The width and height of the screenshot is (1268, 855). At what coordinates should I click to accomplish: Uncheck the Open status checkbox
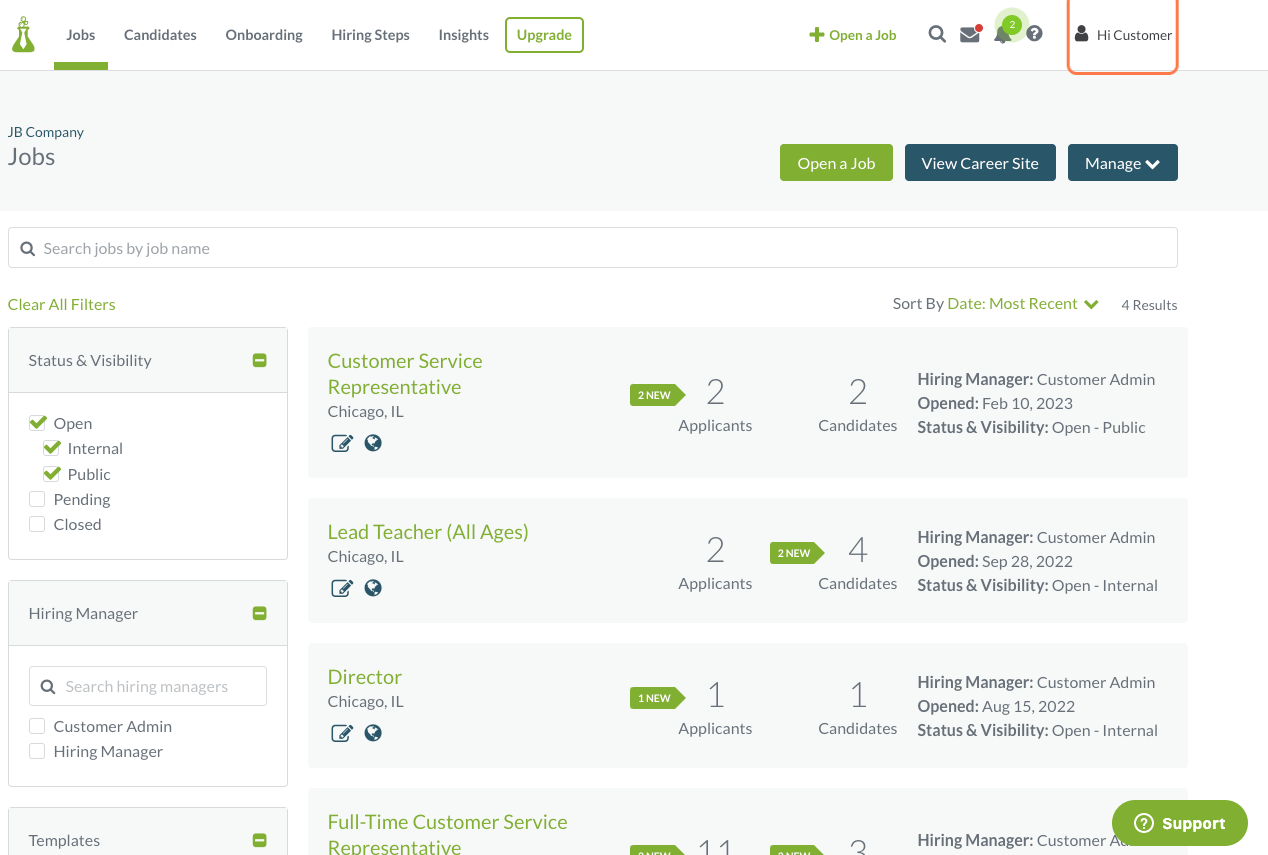click(x=38, y=423)
